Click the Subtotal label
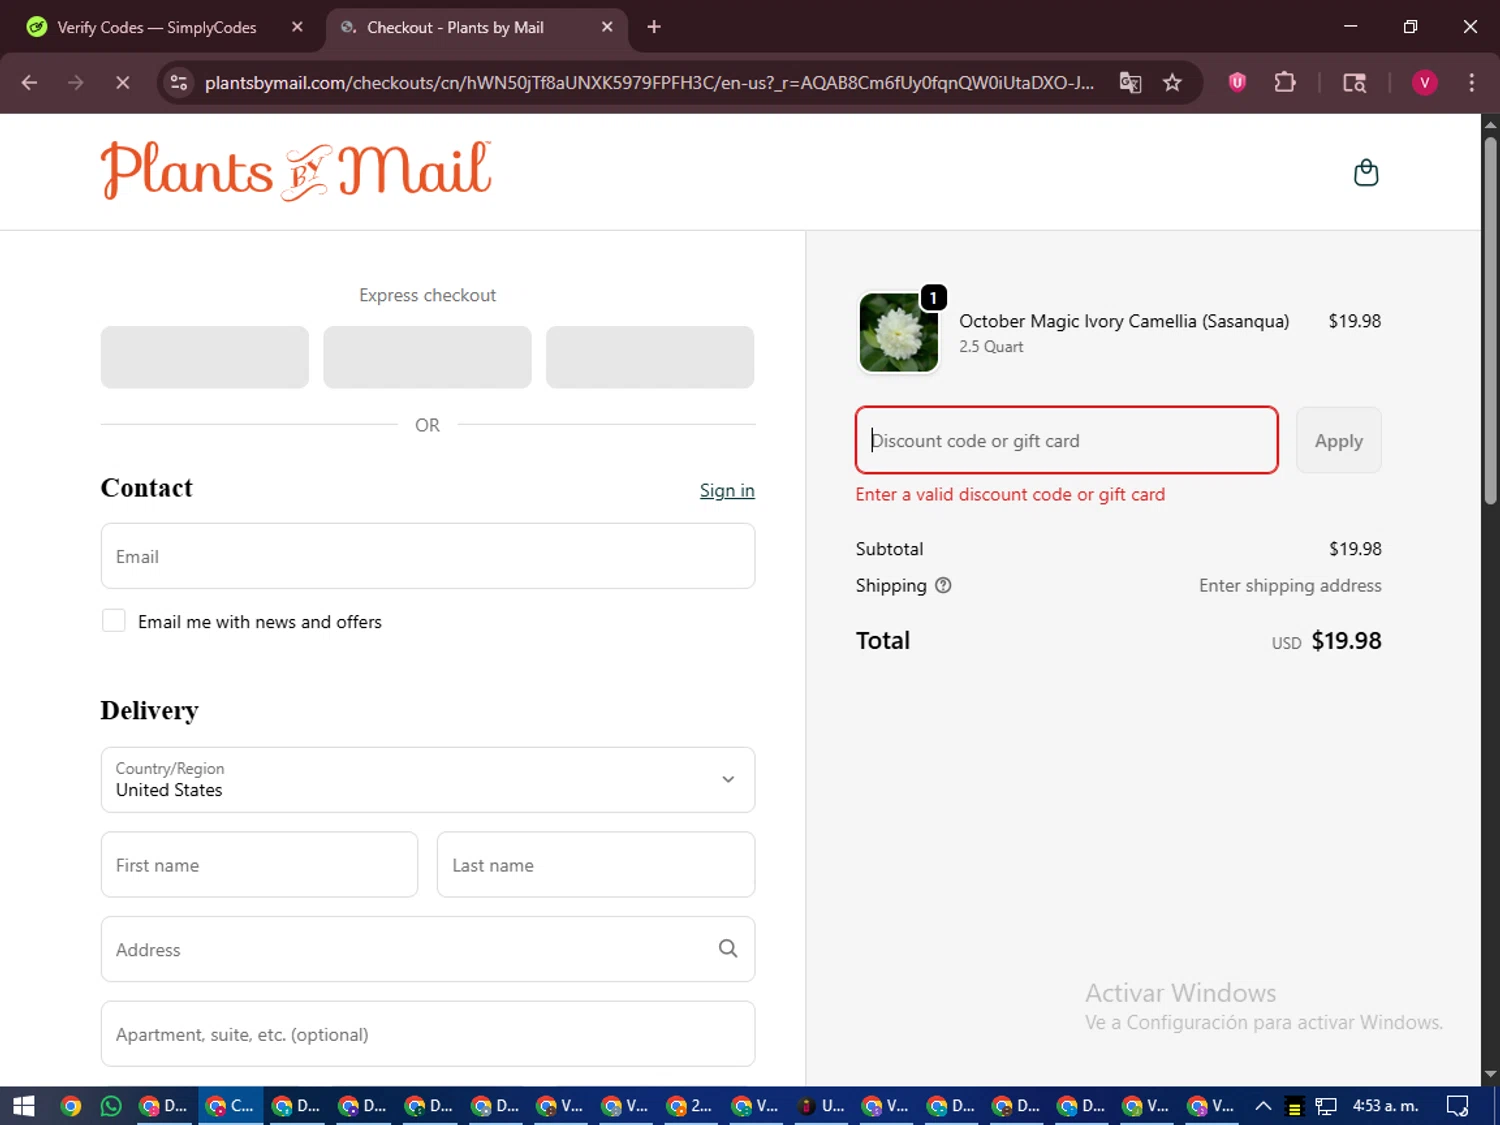This screenshot has height=1125, width=1500. [x=889, y=549]
